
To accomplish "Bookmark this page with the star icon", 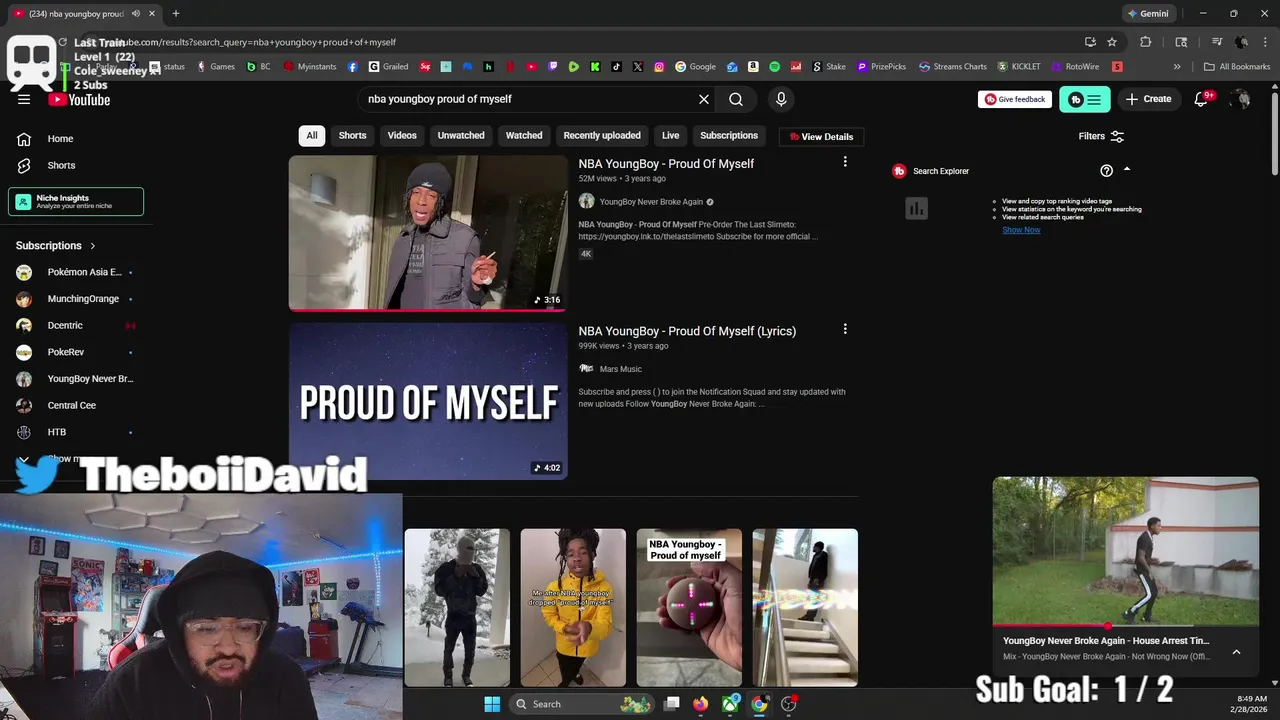I will tap(1112, 42).
